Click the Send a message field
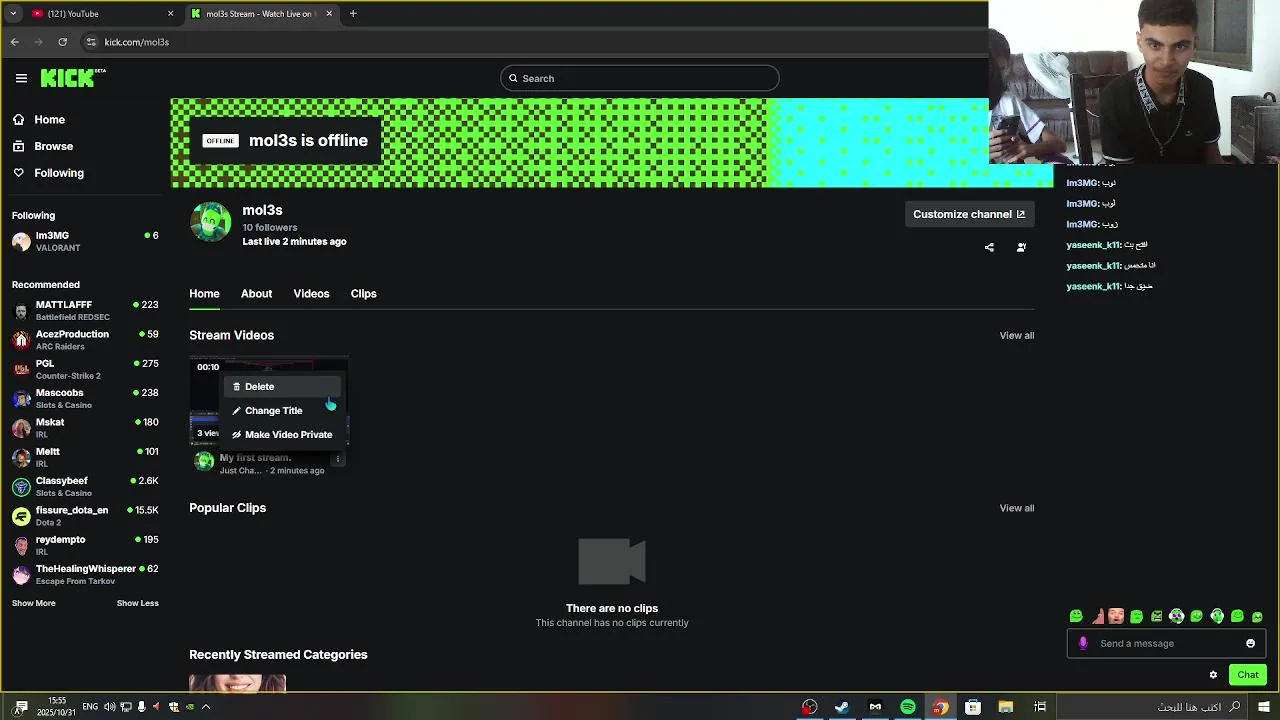 1166,643
